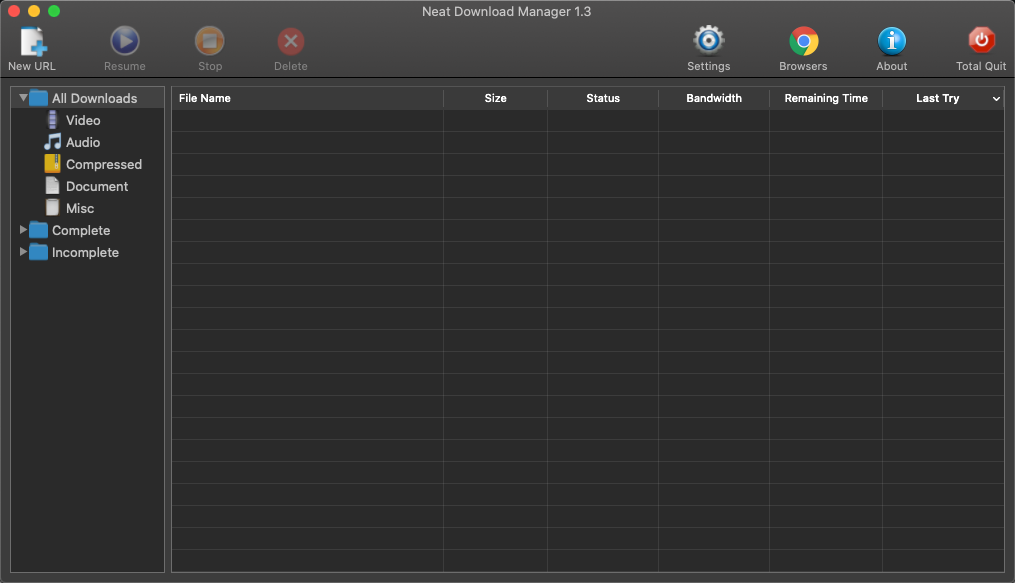Maximize the window with the green button
The width and height of the screenshot is (1015, 583).
coord(54,11)
